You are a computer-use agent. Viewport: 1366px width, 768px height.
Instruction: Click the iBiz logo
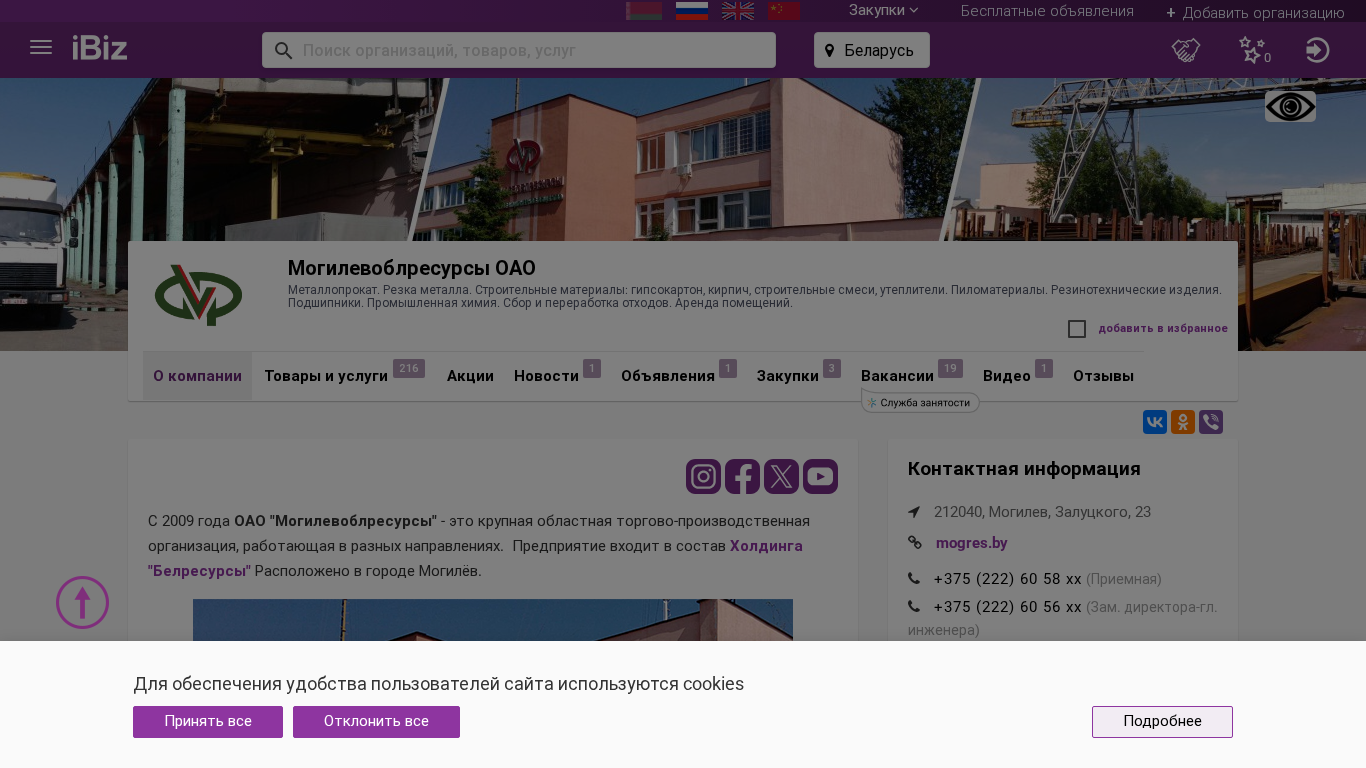coord(100,48)
